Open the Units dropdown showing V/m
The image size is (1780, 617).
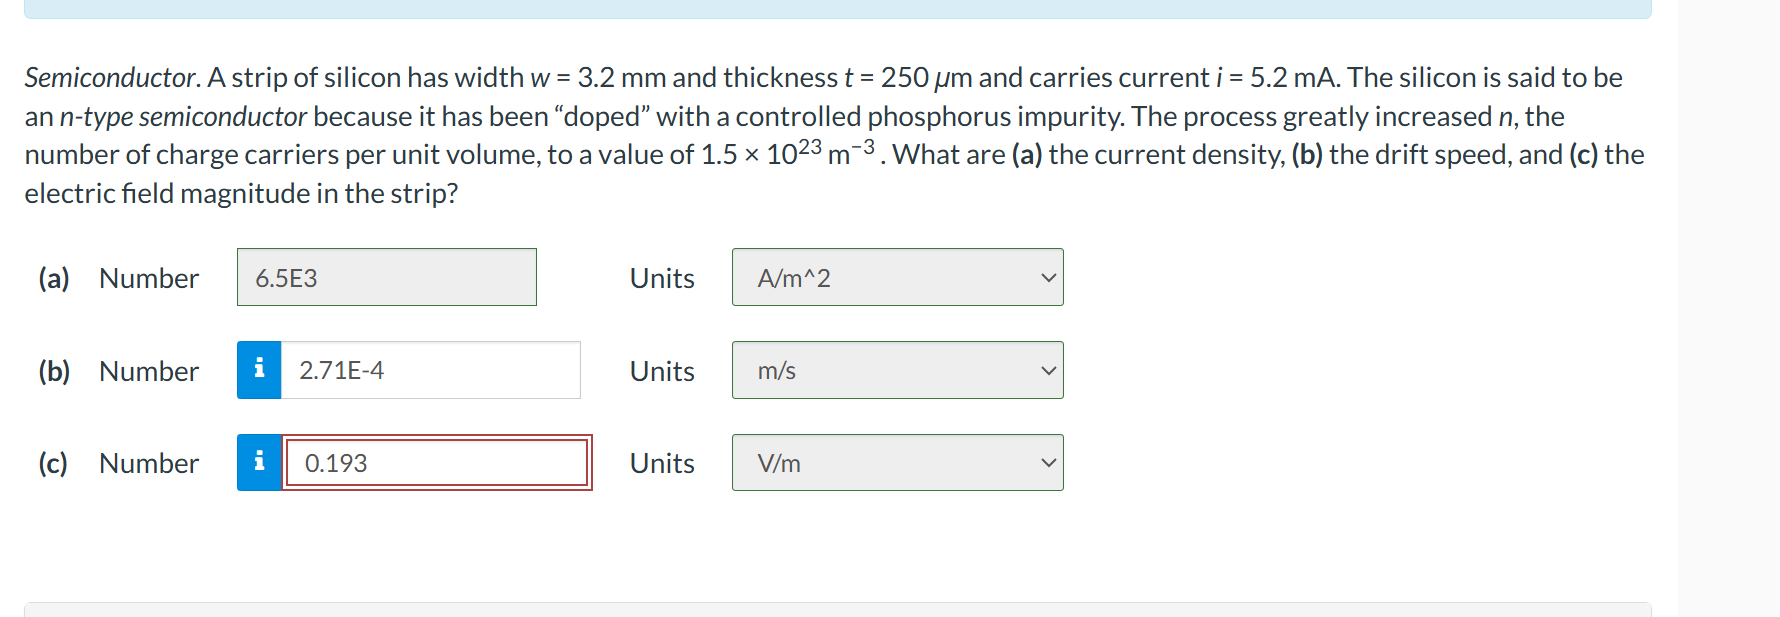[x=897, y=462]
